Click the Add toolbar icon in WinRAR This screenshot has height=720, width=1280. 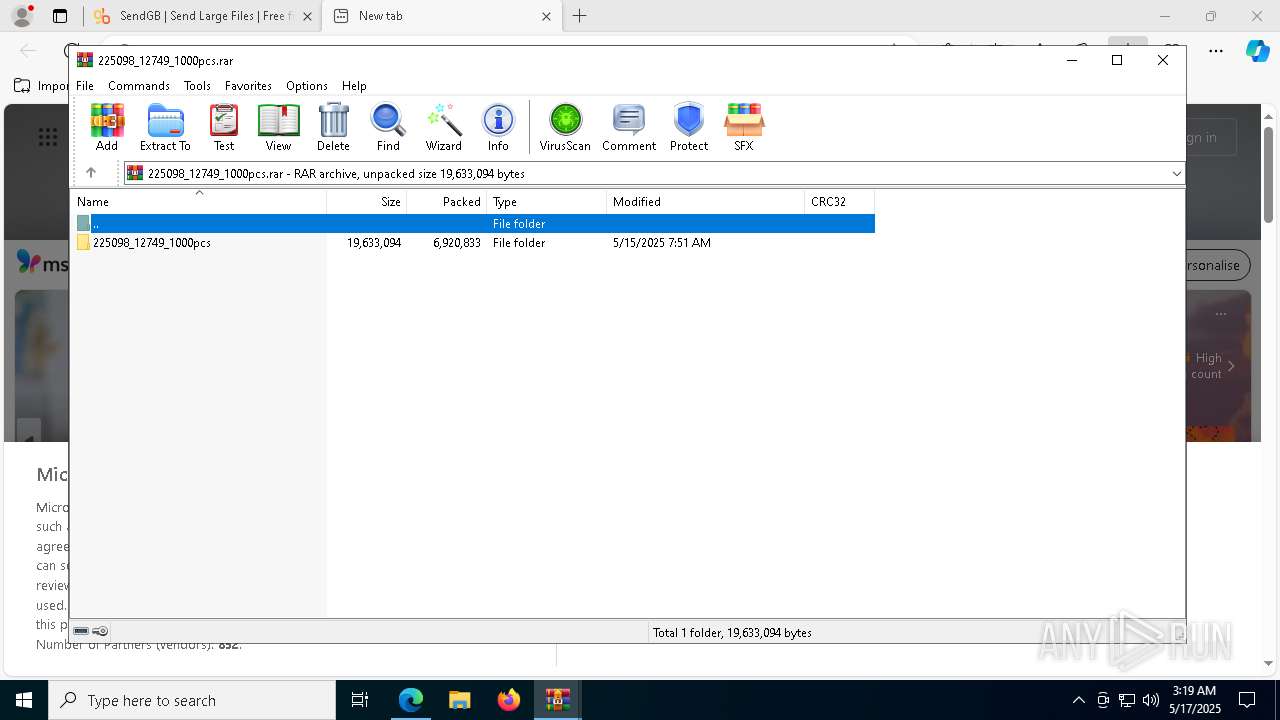point(107,127)
